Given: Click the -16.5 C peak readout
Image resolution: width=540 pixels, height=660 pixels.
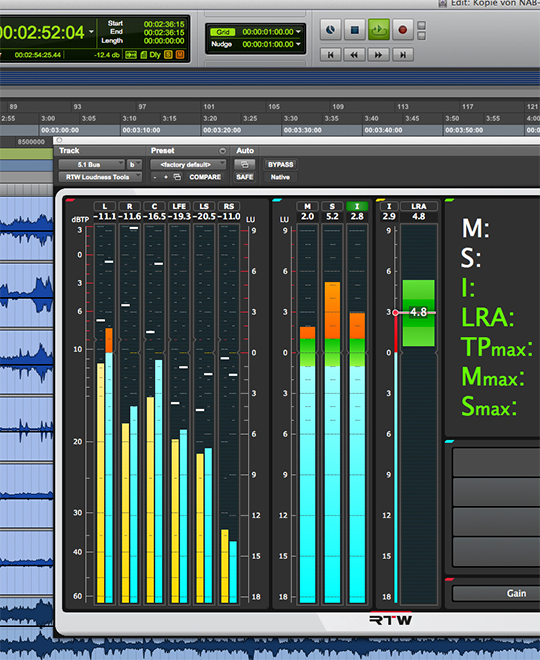Looking at the screenshot, I should (154, 217).
